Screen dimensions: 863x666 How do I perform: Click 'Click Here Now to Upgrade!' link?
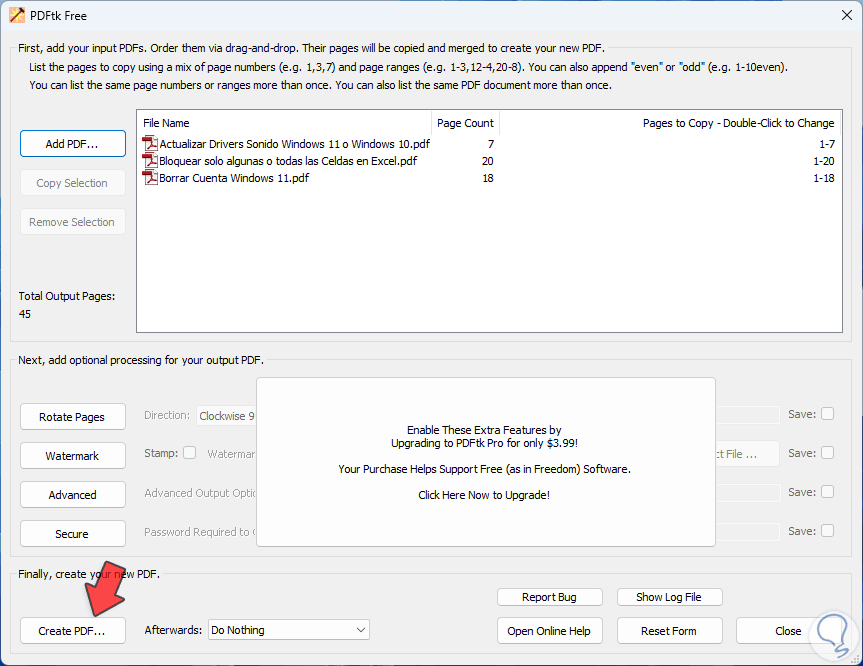(484, 495)
